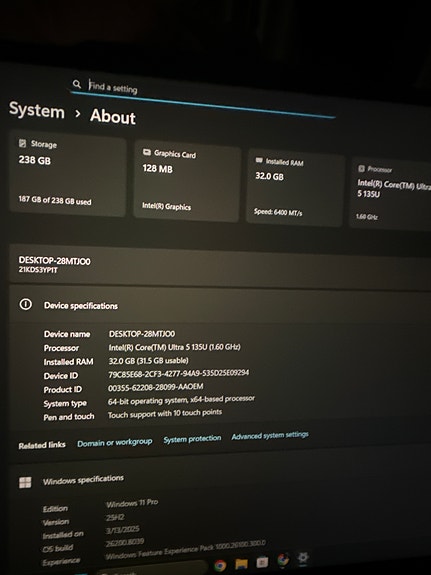Click the Installed RAM card icon
The width and height of the screenshot is (431, 575).
pyautogui.click(x=259, y=160)
